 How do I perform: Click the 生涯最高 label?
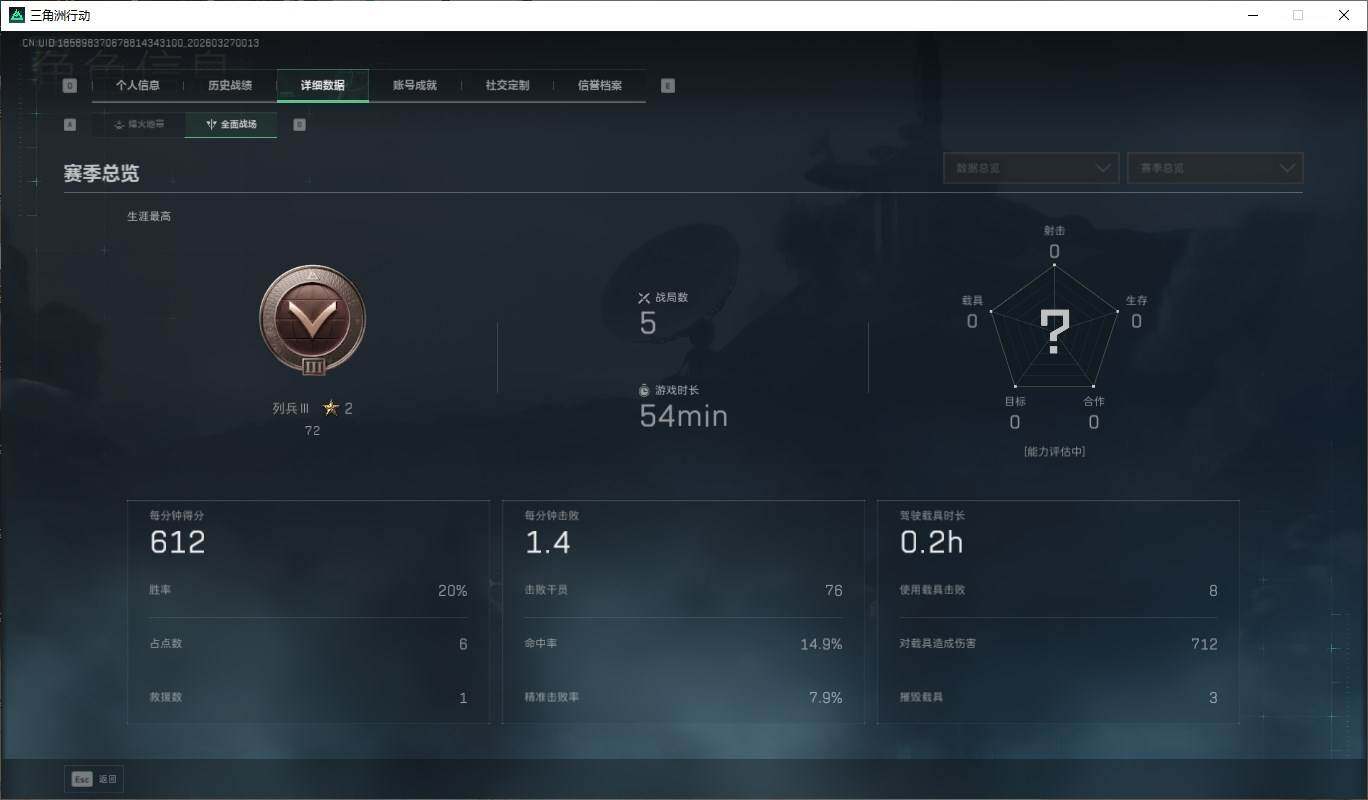pyautogui.click(x=149, y=216)
